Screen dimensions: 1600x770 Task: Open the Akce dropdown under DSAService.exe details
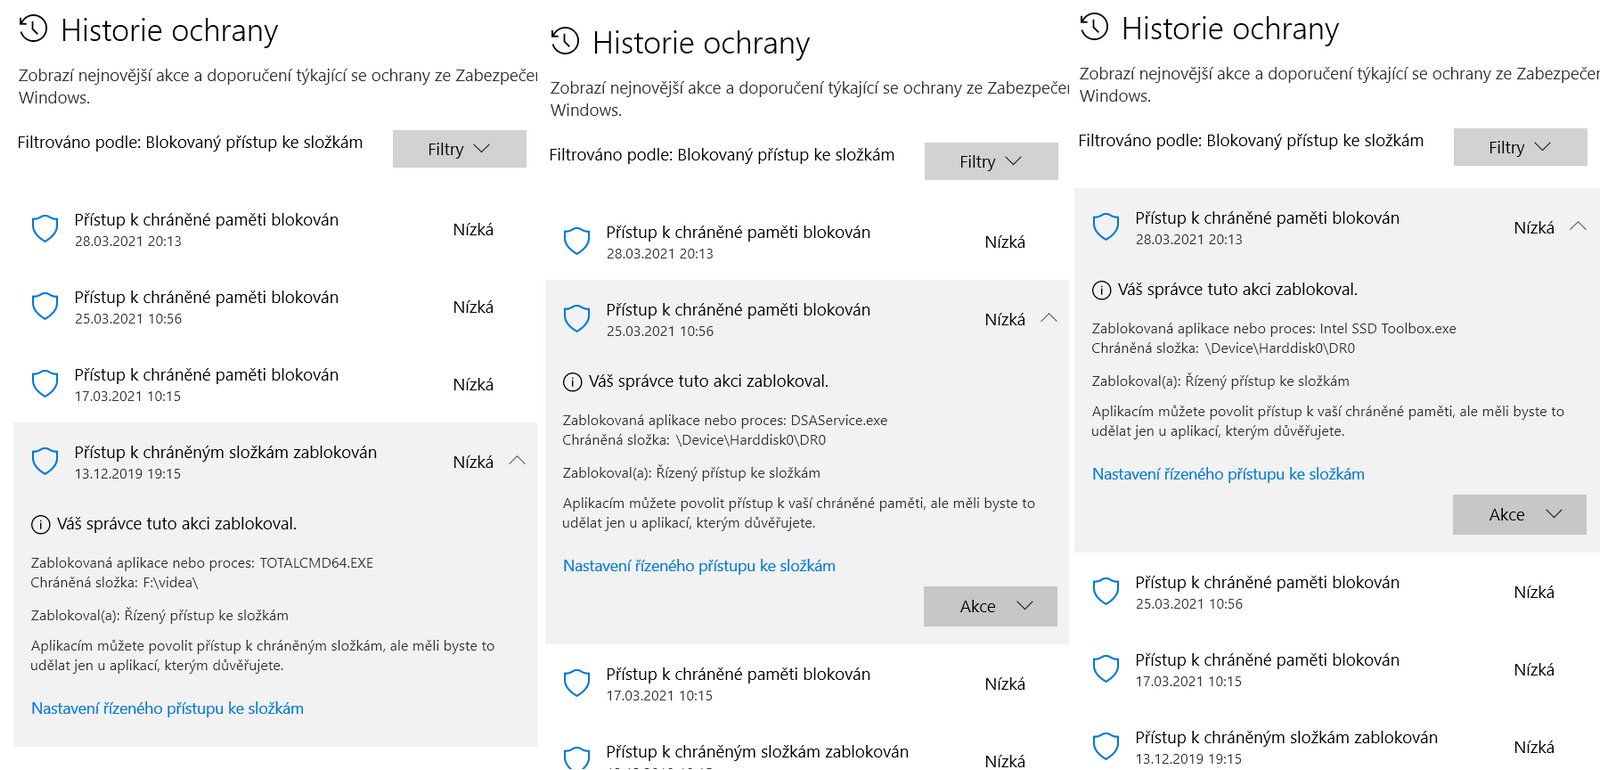click(x=990, y=606)
